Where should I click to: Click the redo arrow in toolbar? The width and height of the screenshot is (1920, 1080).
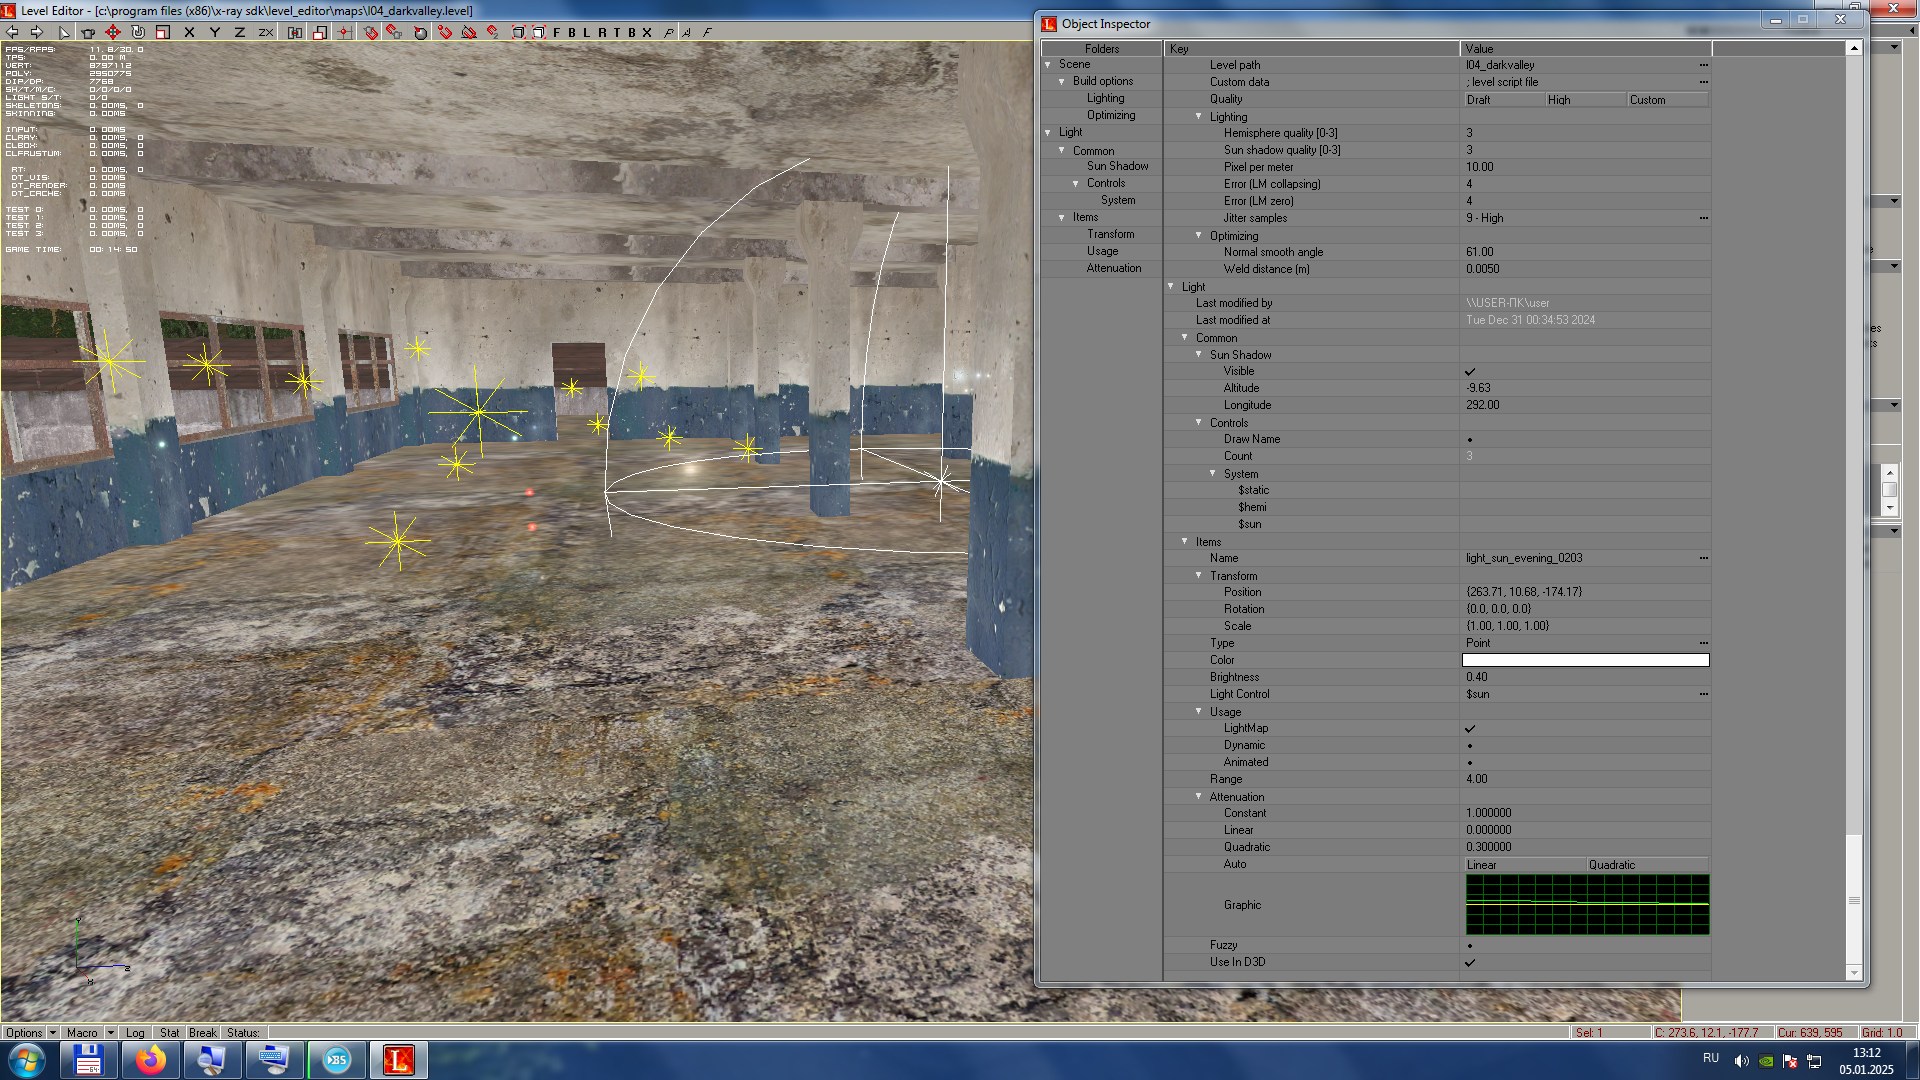point(37,32)
